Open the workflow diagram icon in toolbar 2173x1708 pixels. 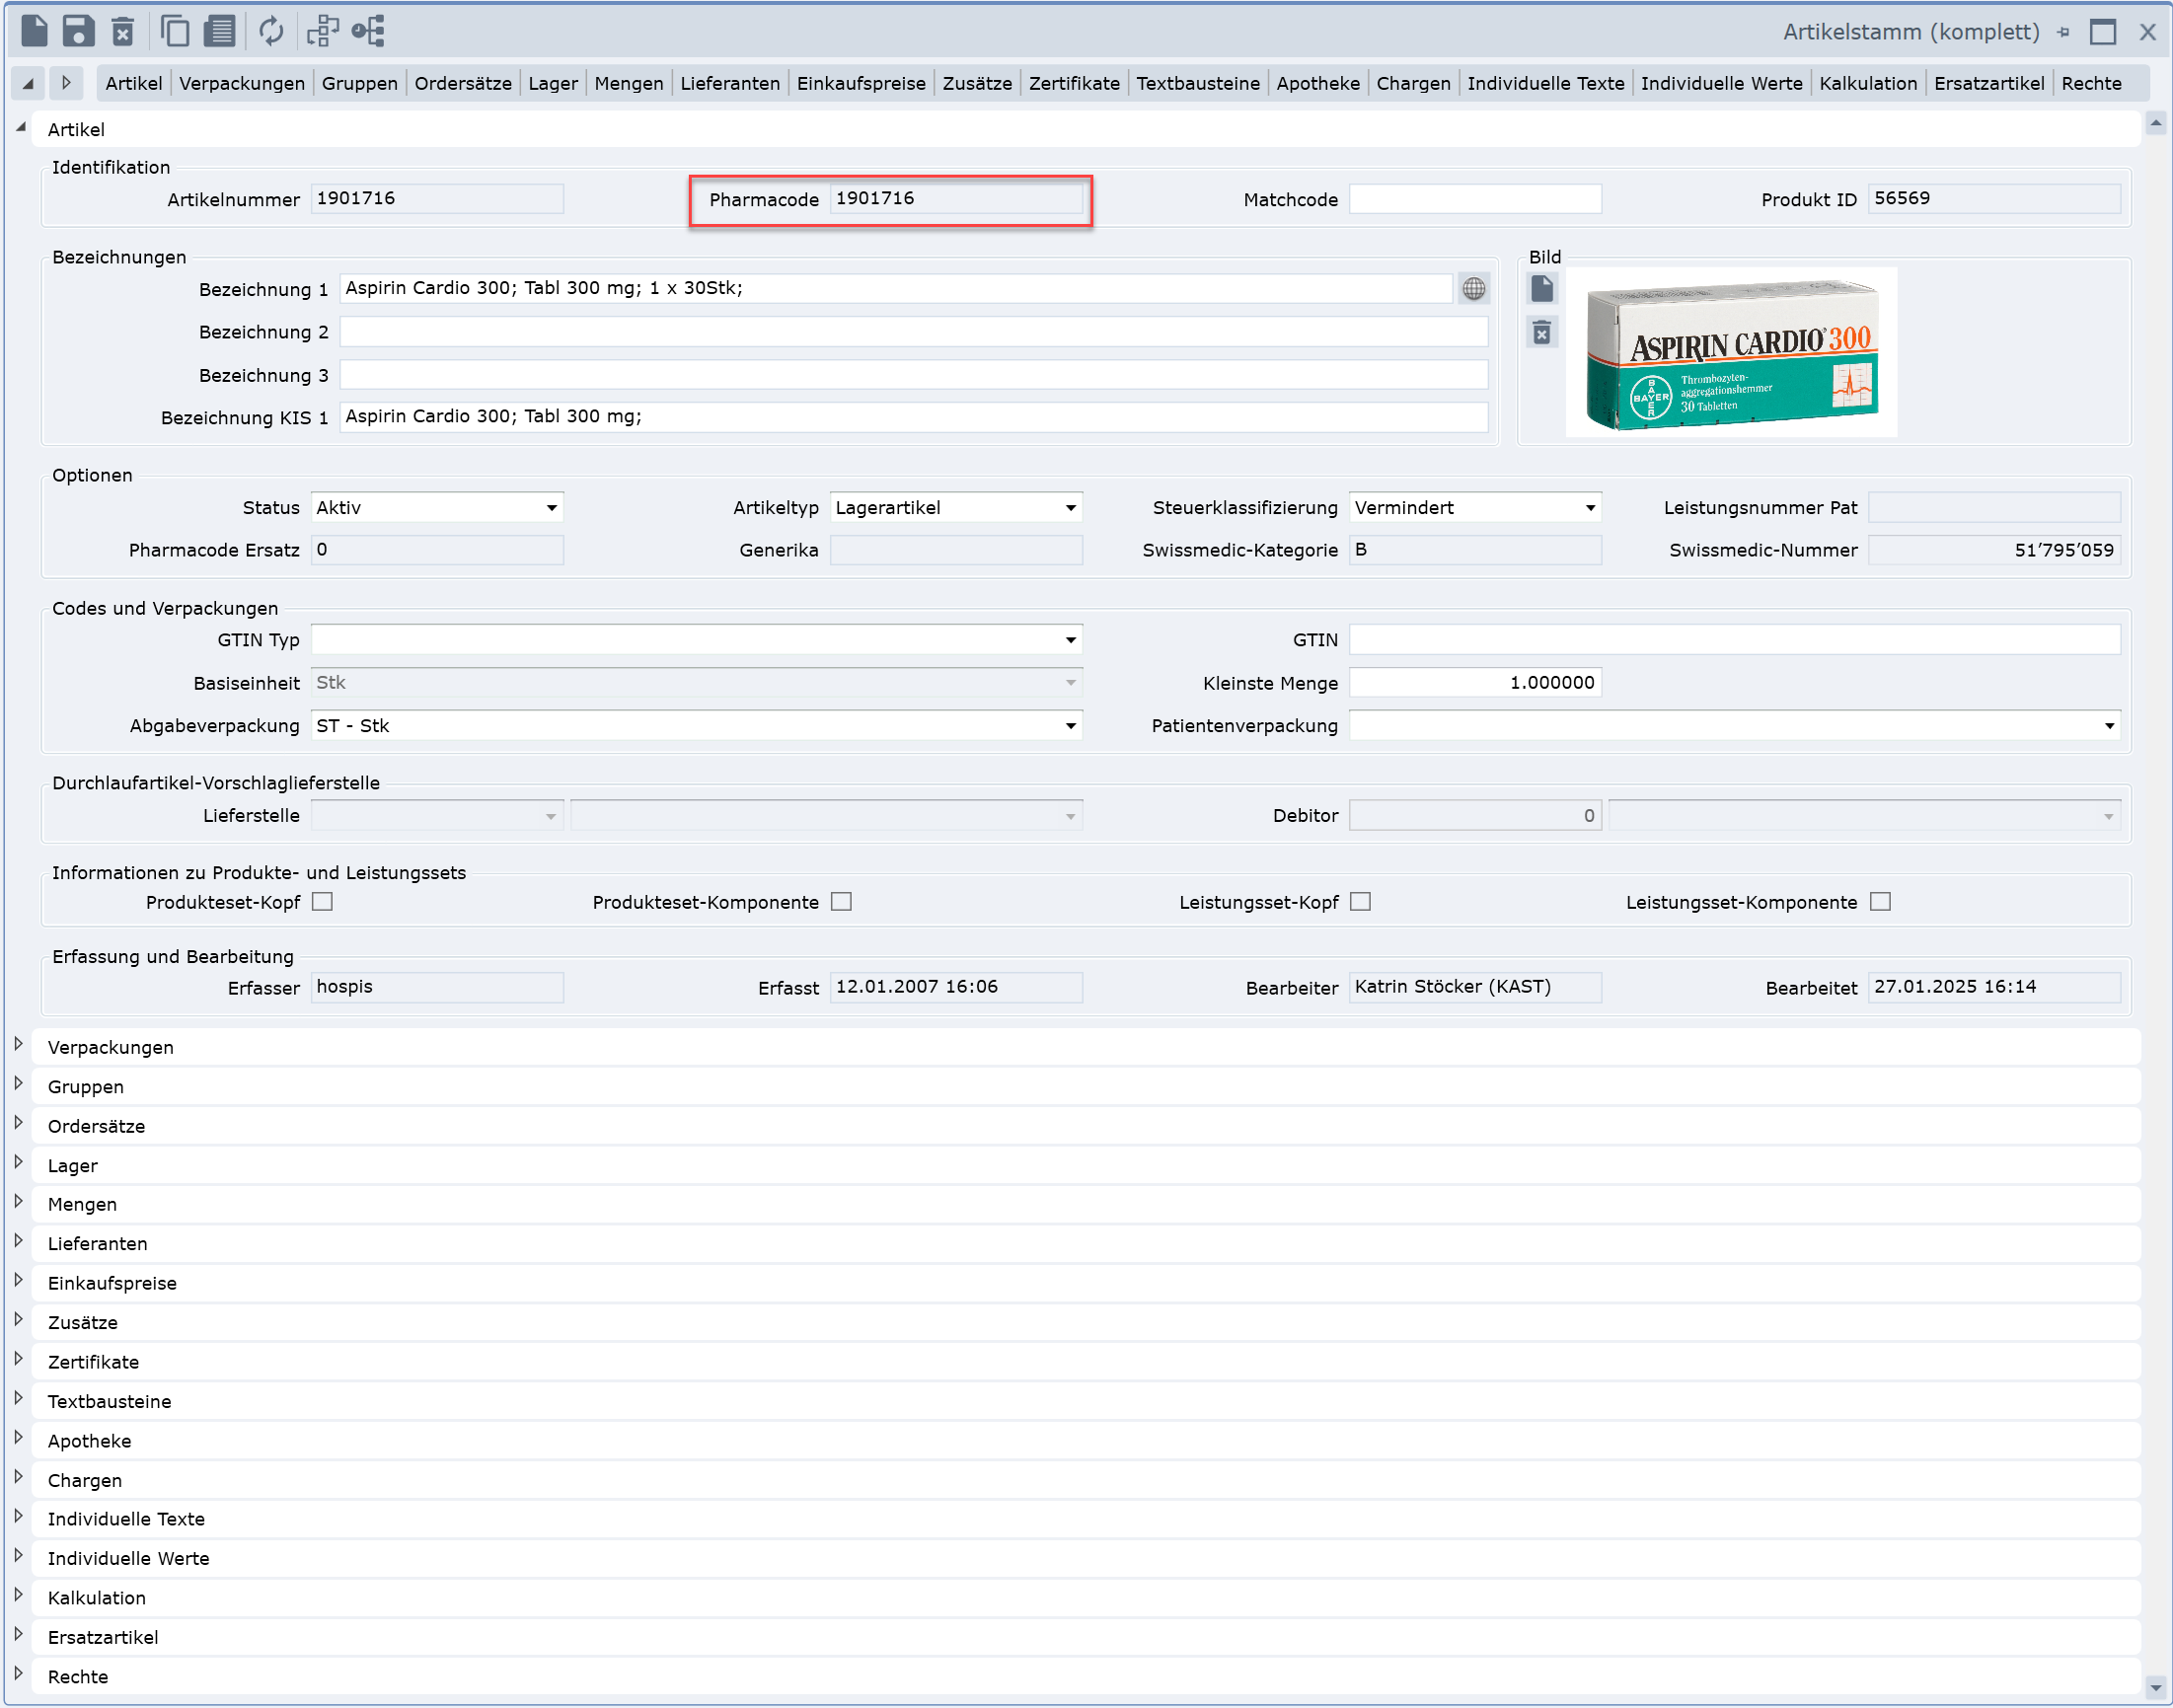322,31
